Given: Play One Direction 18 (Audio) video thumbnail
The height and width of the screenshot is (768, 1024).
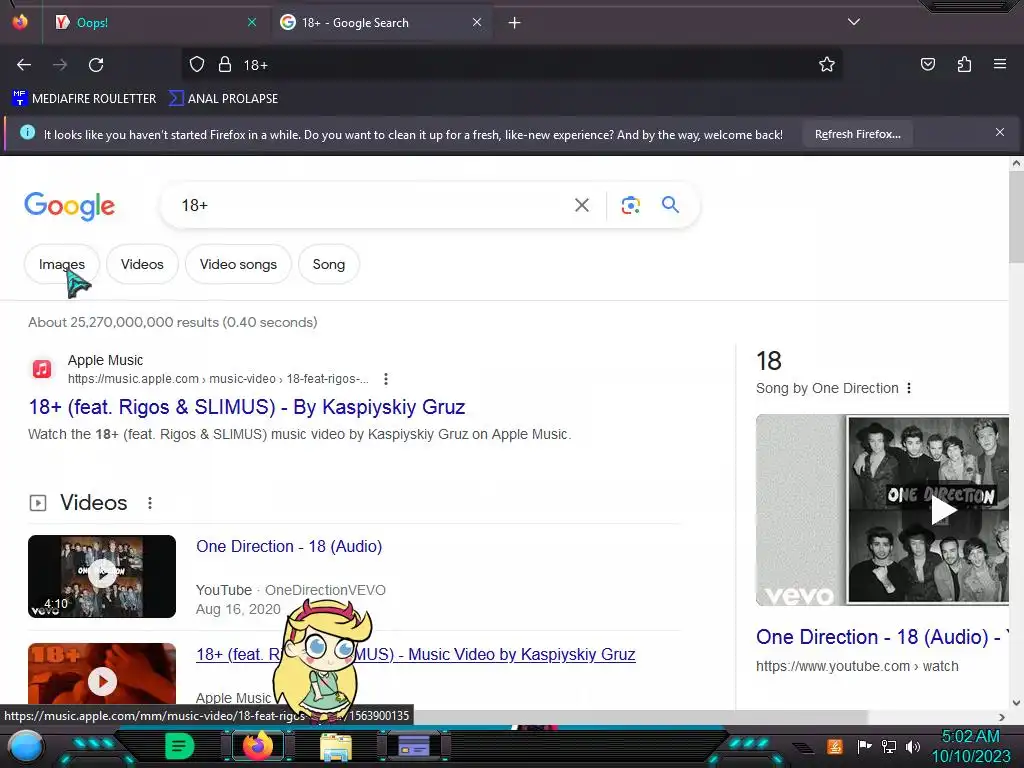Looking at the screenshot, I should coord(102,576).
